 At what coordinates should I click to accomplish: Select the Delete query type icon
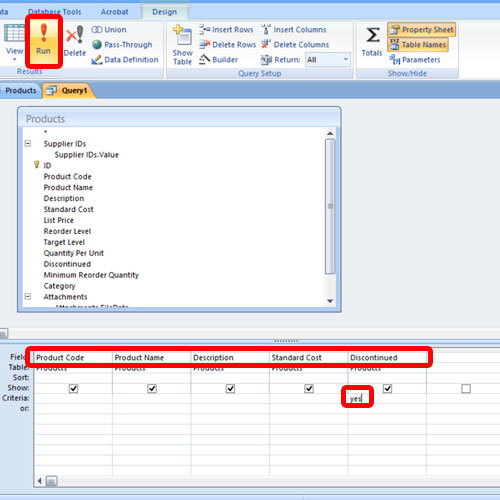point(75,41)
